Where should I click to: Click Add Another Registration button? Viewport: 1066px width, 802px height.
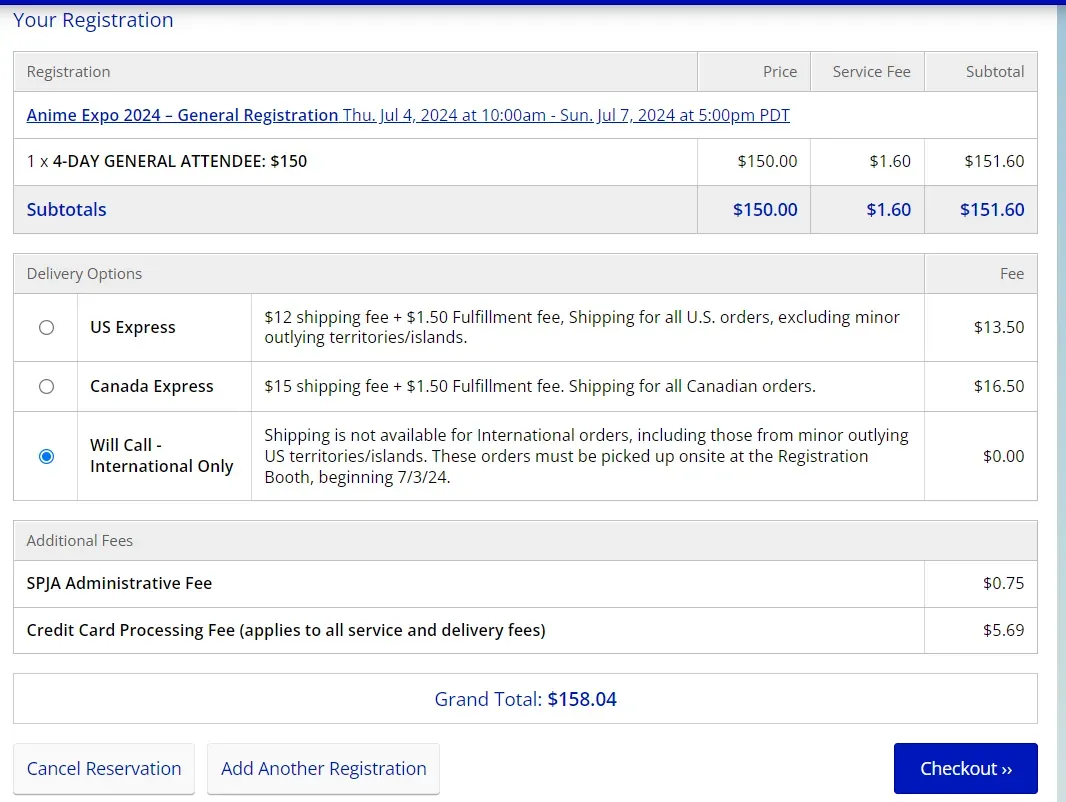coord(323,768)
